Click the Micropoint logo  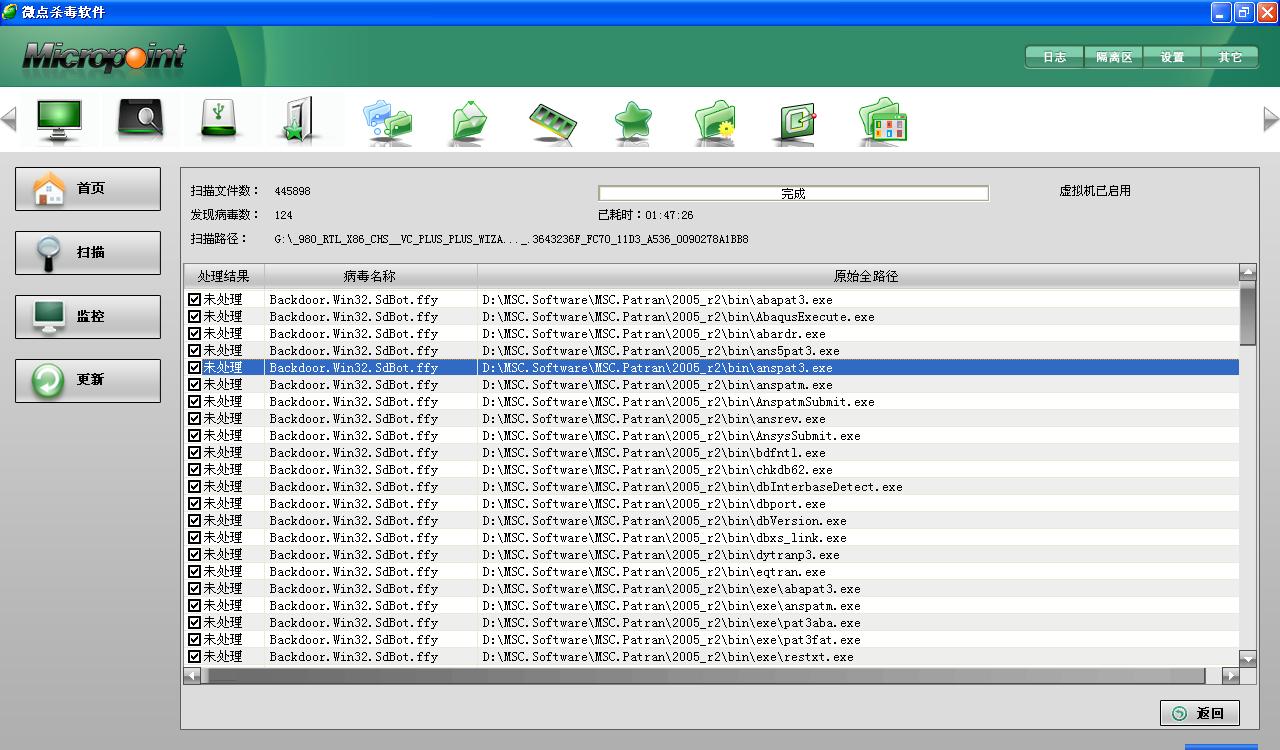[x=104, y=57]
